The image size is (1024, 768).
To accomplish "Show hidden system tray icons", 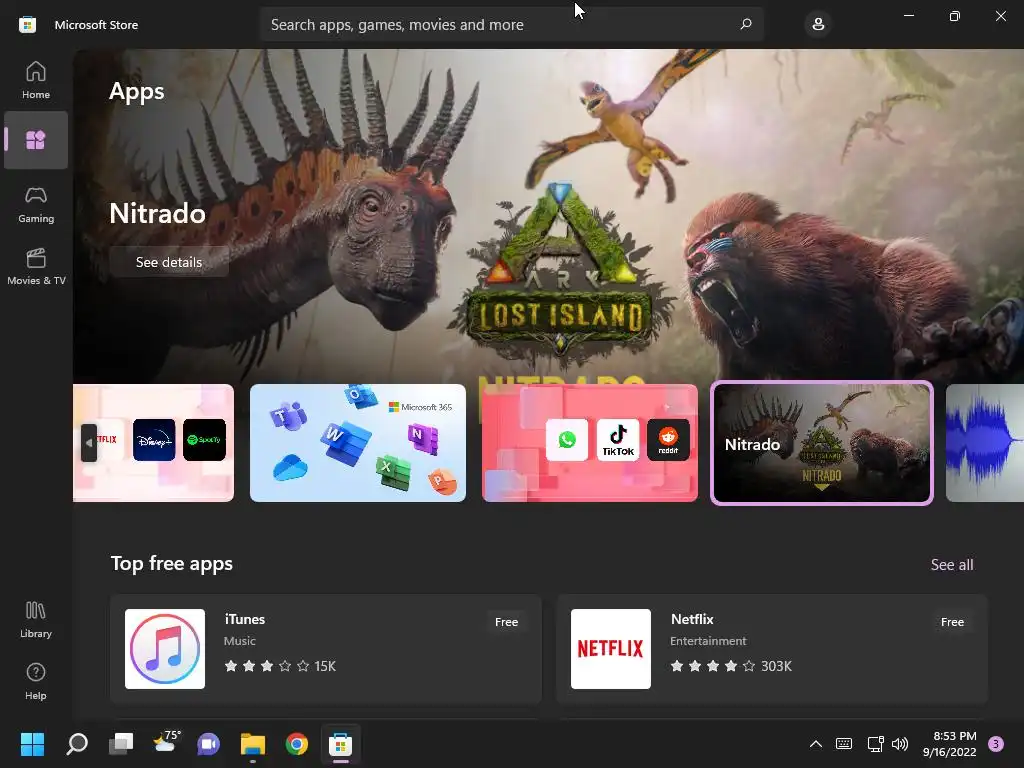I will [x=816, y=744].
